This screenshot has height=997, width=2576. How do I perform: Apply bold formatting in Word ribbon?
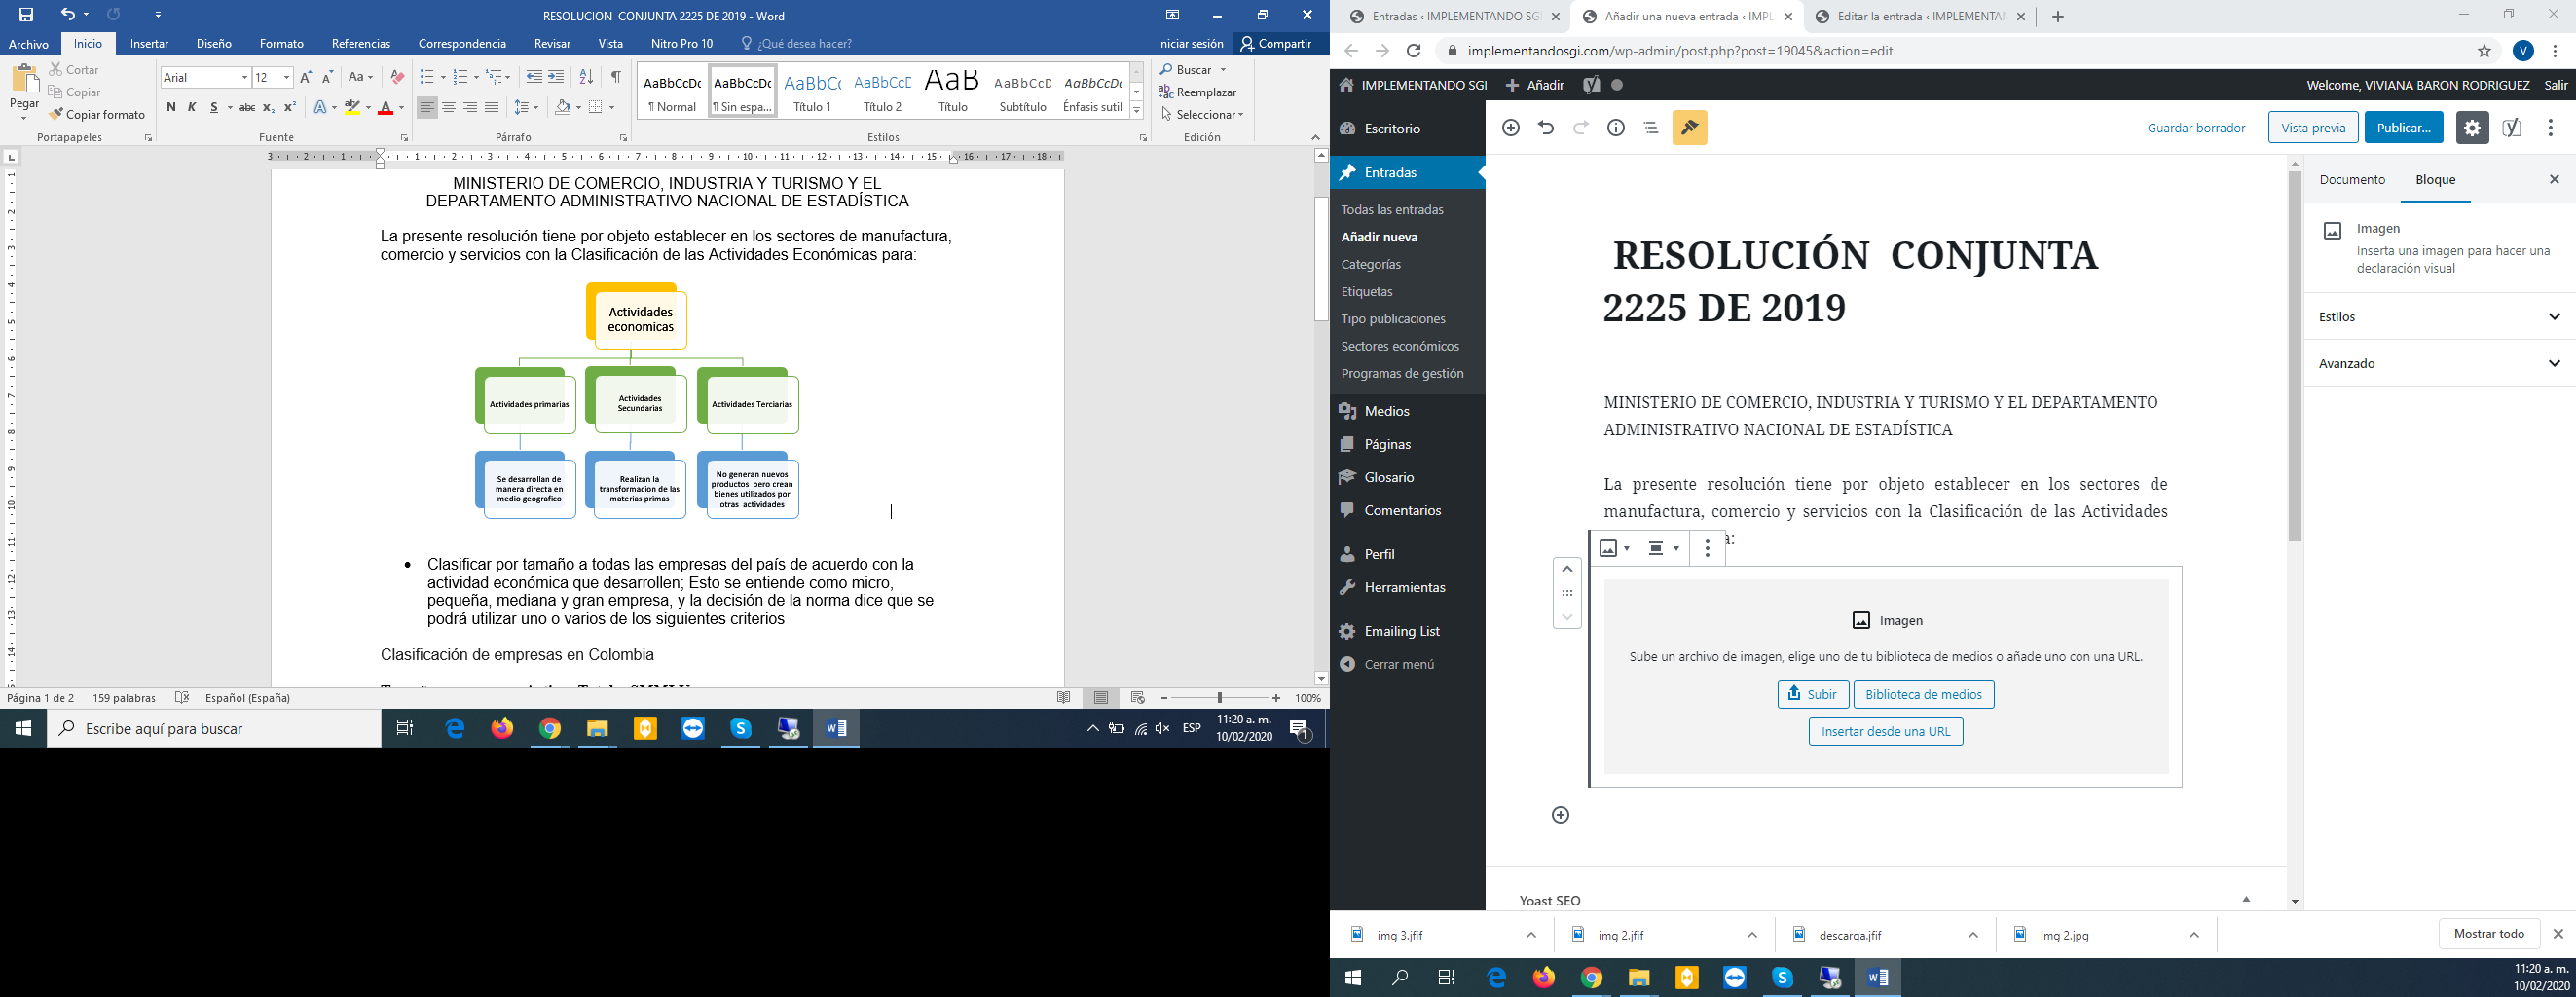(x=171, y=107)
